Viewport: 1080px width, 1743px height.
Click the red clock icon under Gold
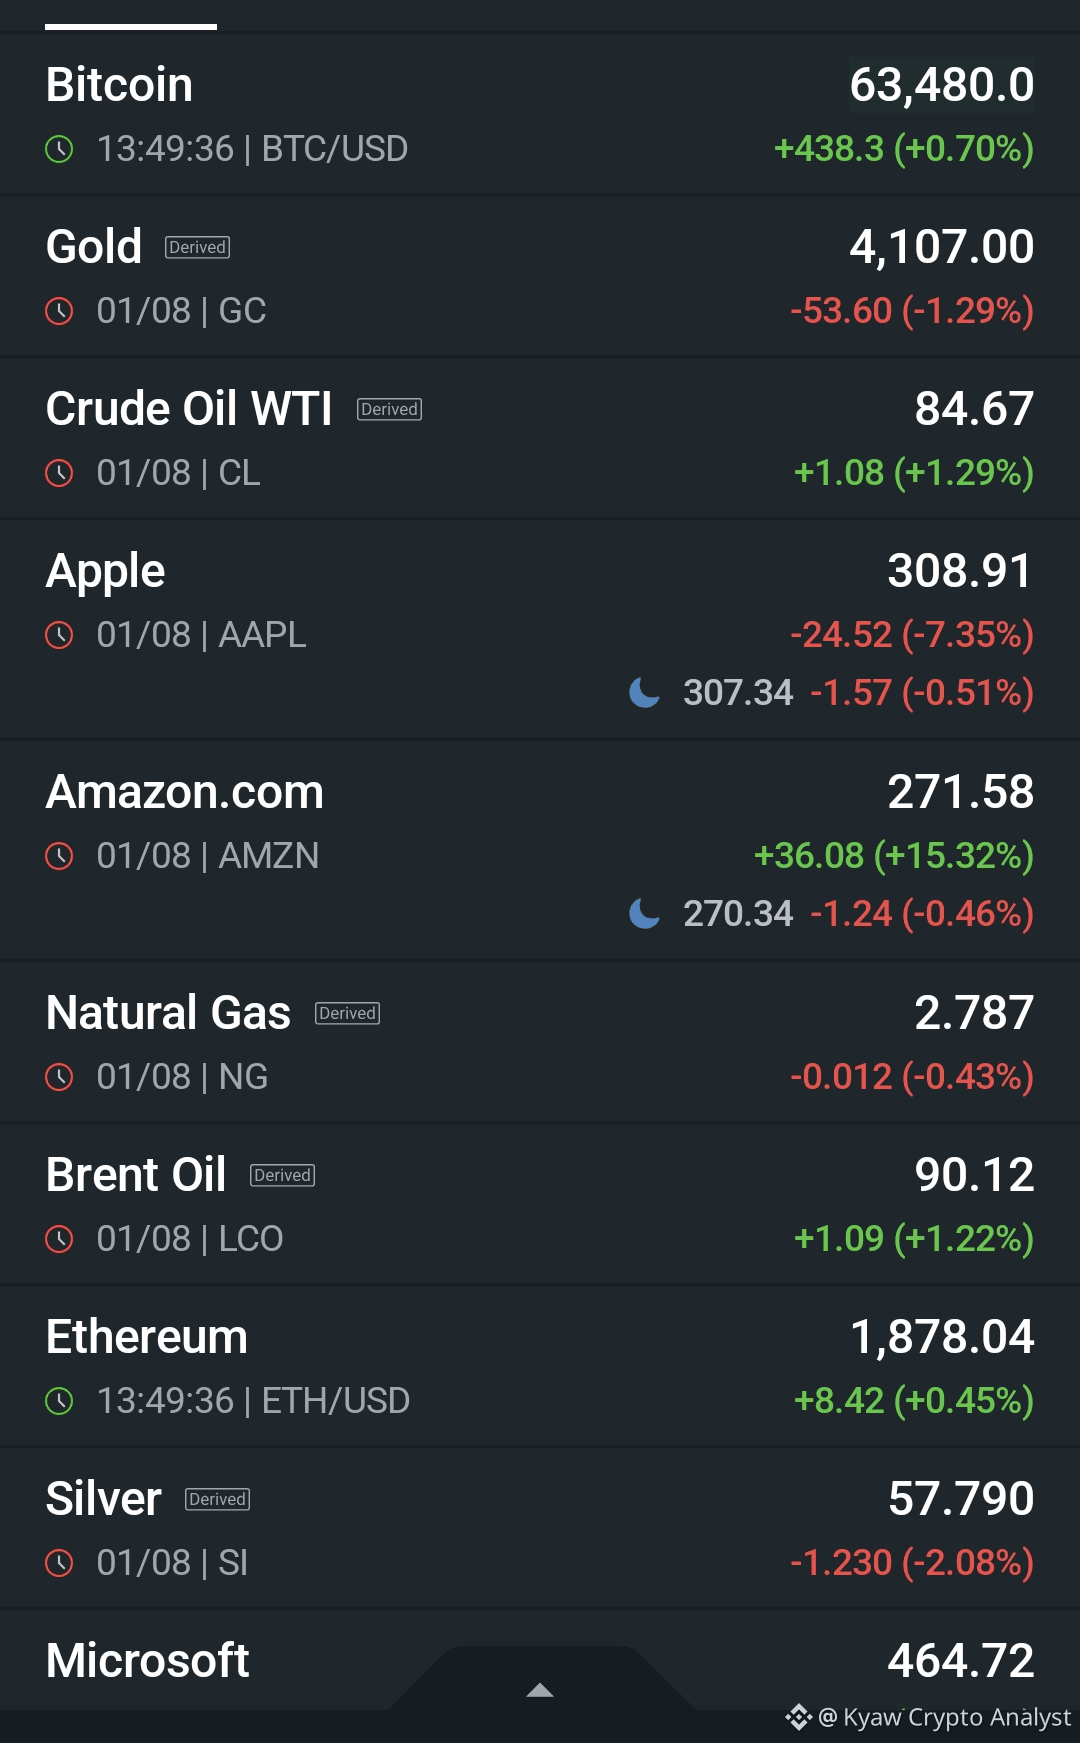coord(60,312)
